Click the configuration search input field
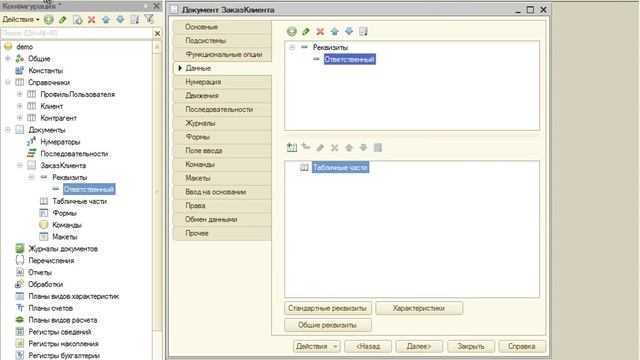 [77, 33]
